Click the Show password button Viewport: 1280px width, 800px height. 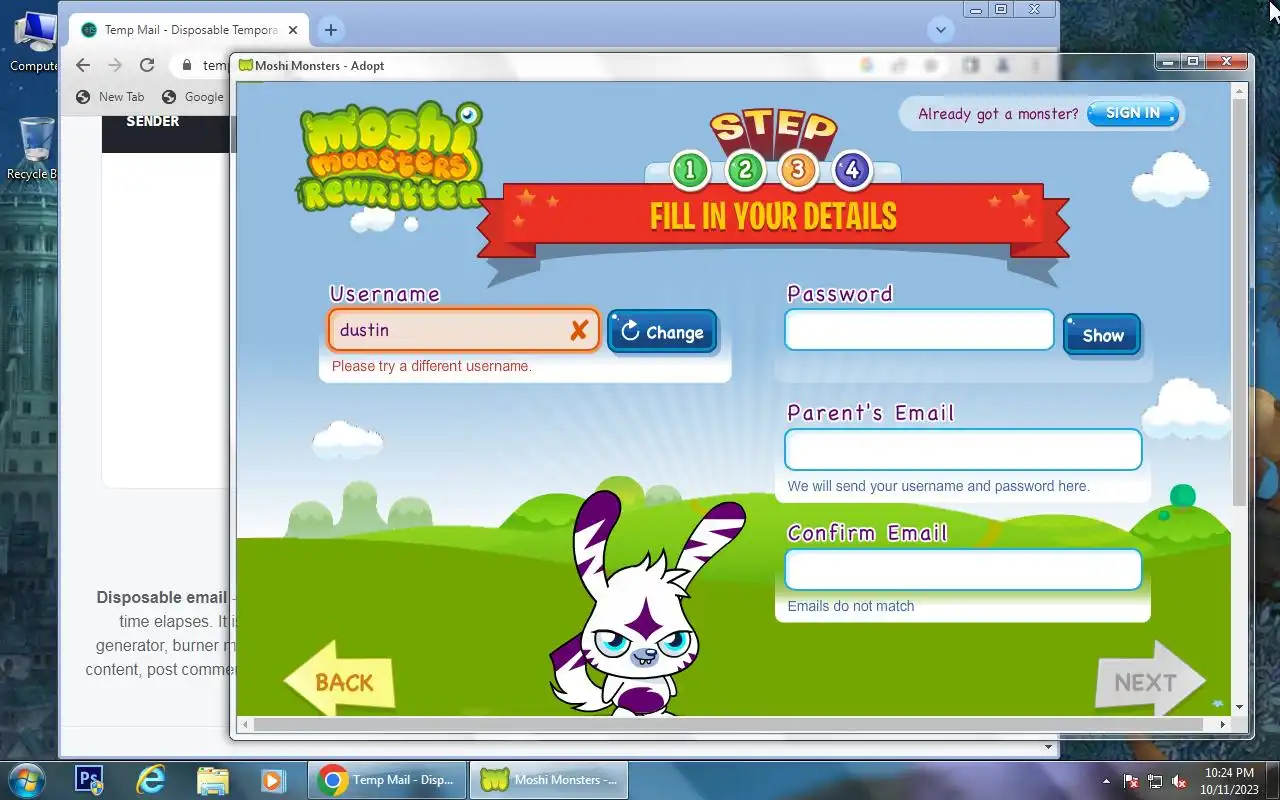tap(1102, 335)
